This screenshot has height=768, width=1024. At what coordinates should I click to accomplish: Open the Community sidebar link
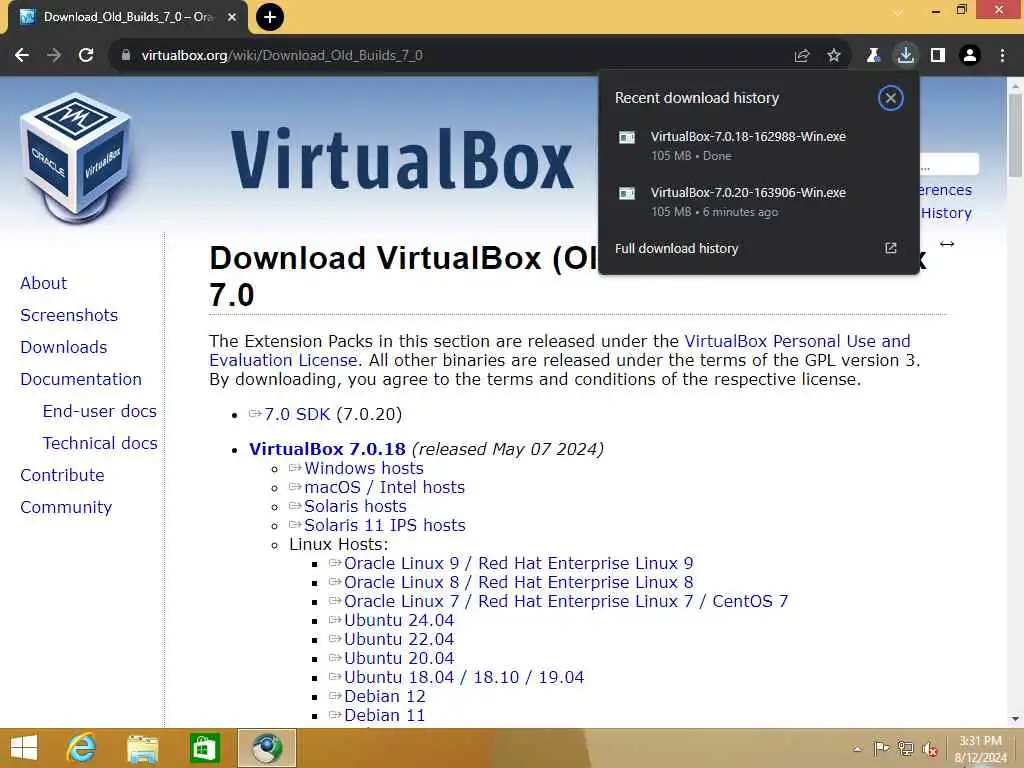click(66, 507)
